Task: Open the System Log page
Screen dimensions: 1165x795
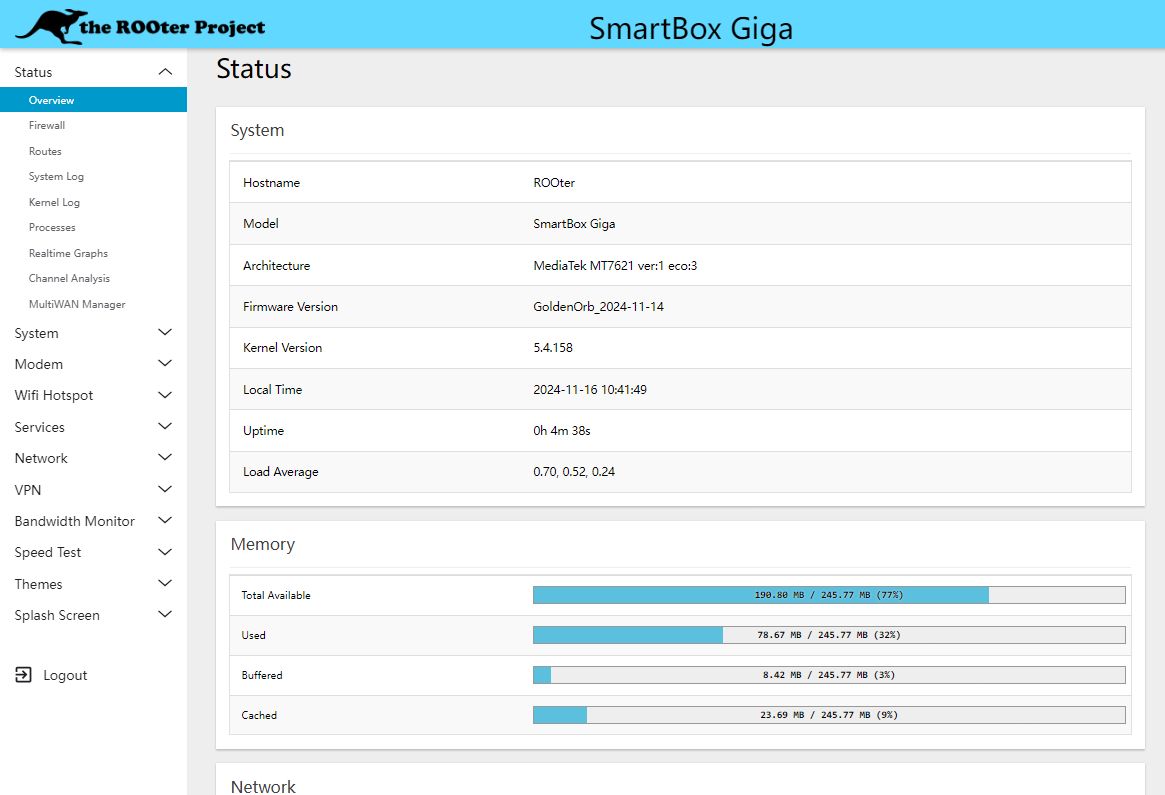Action: point(56,177)
